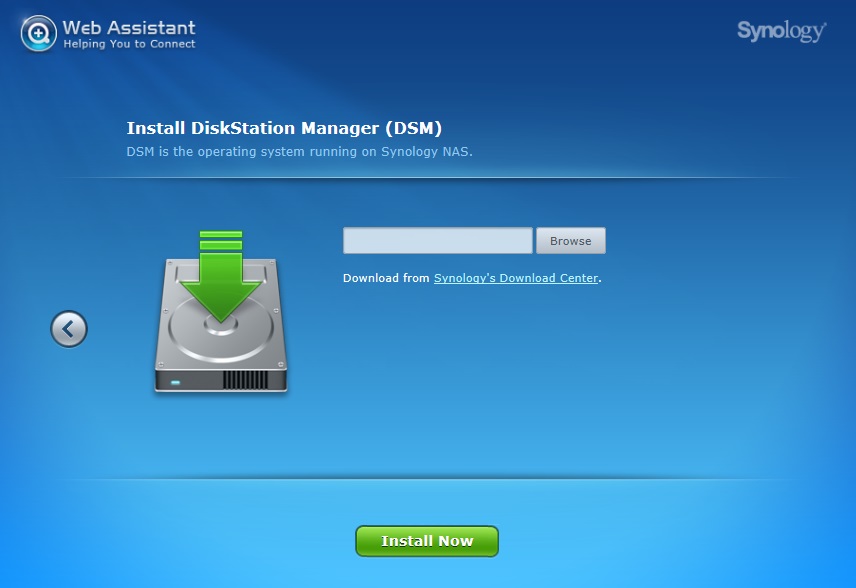
Task: Click the empty blue area below the download link
Action: [x=560, y=380]
